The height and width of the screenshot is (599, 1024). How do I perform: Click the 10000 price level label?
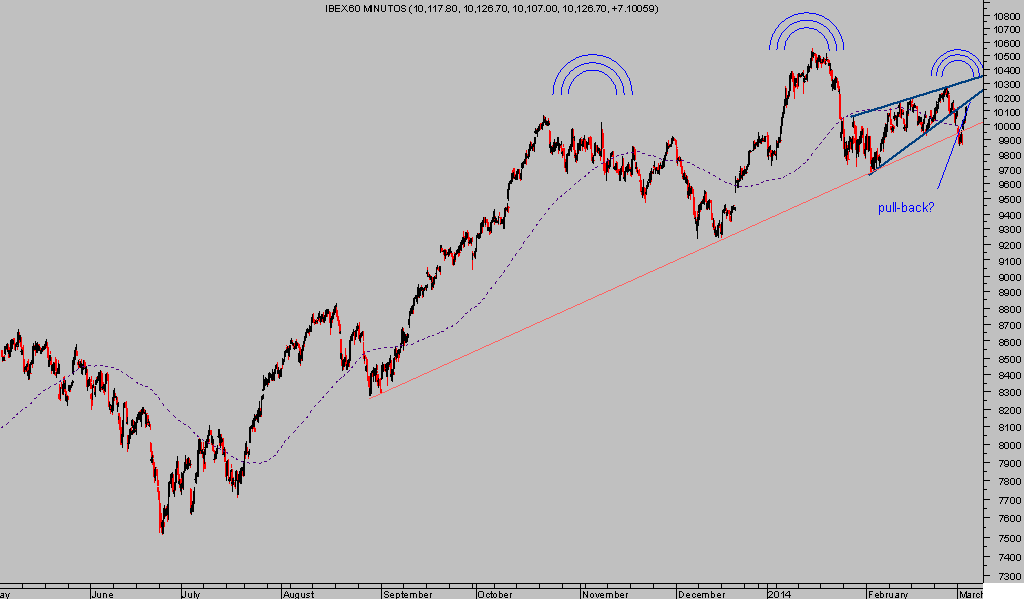click(x=1004, y=125)
